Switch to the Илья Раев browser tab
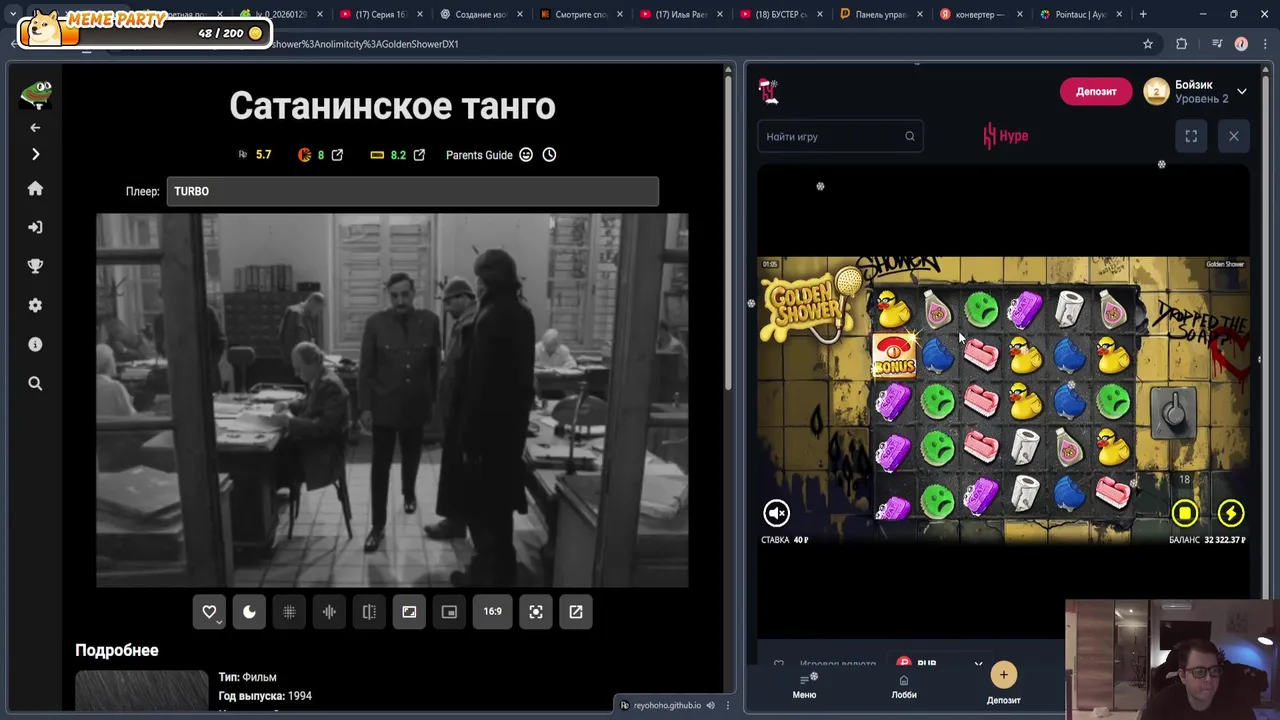The width and height of the screenshot is (1280, 720). click(680, 14)
